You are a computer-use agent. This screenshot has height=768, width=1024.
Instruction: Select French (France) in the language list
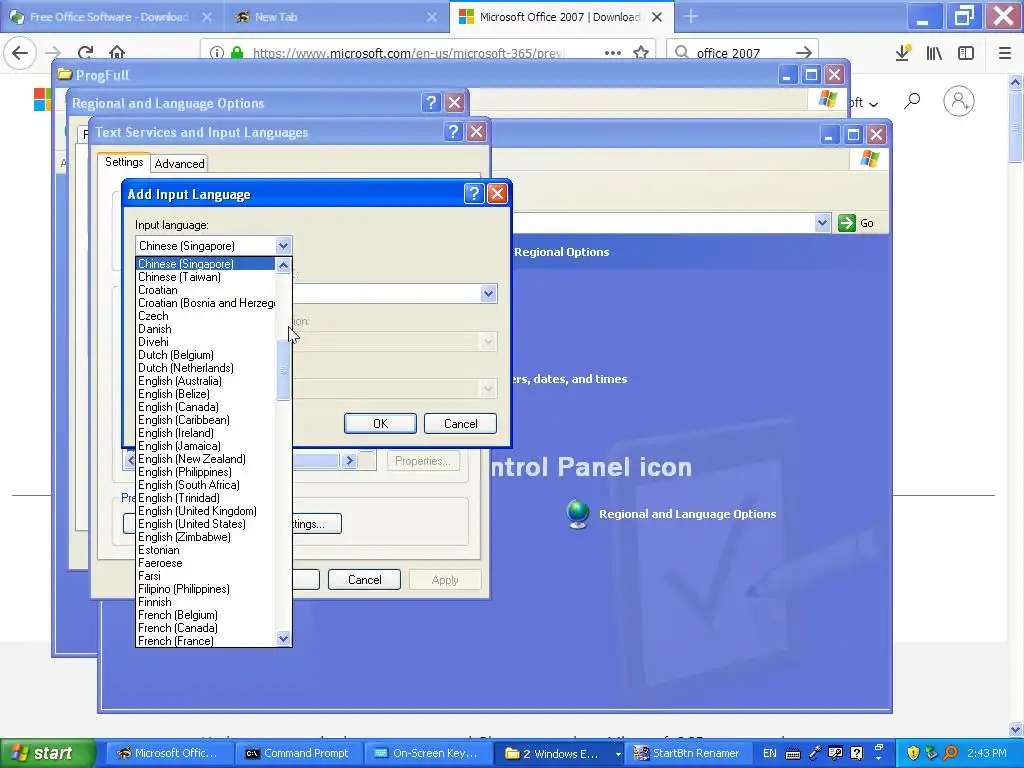(x=206, y=641)
